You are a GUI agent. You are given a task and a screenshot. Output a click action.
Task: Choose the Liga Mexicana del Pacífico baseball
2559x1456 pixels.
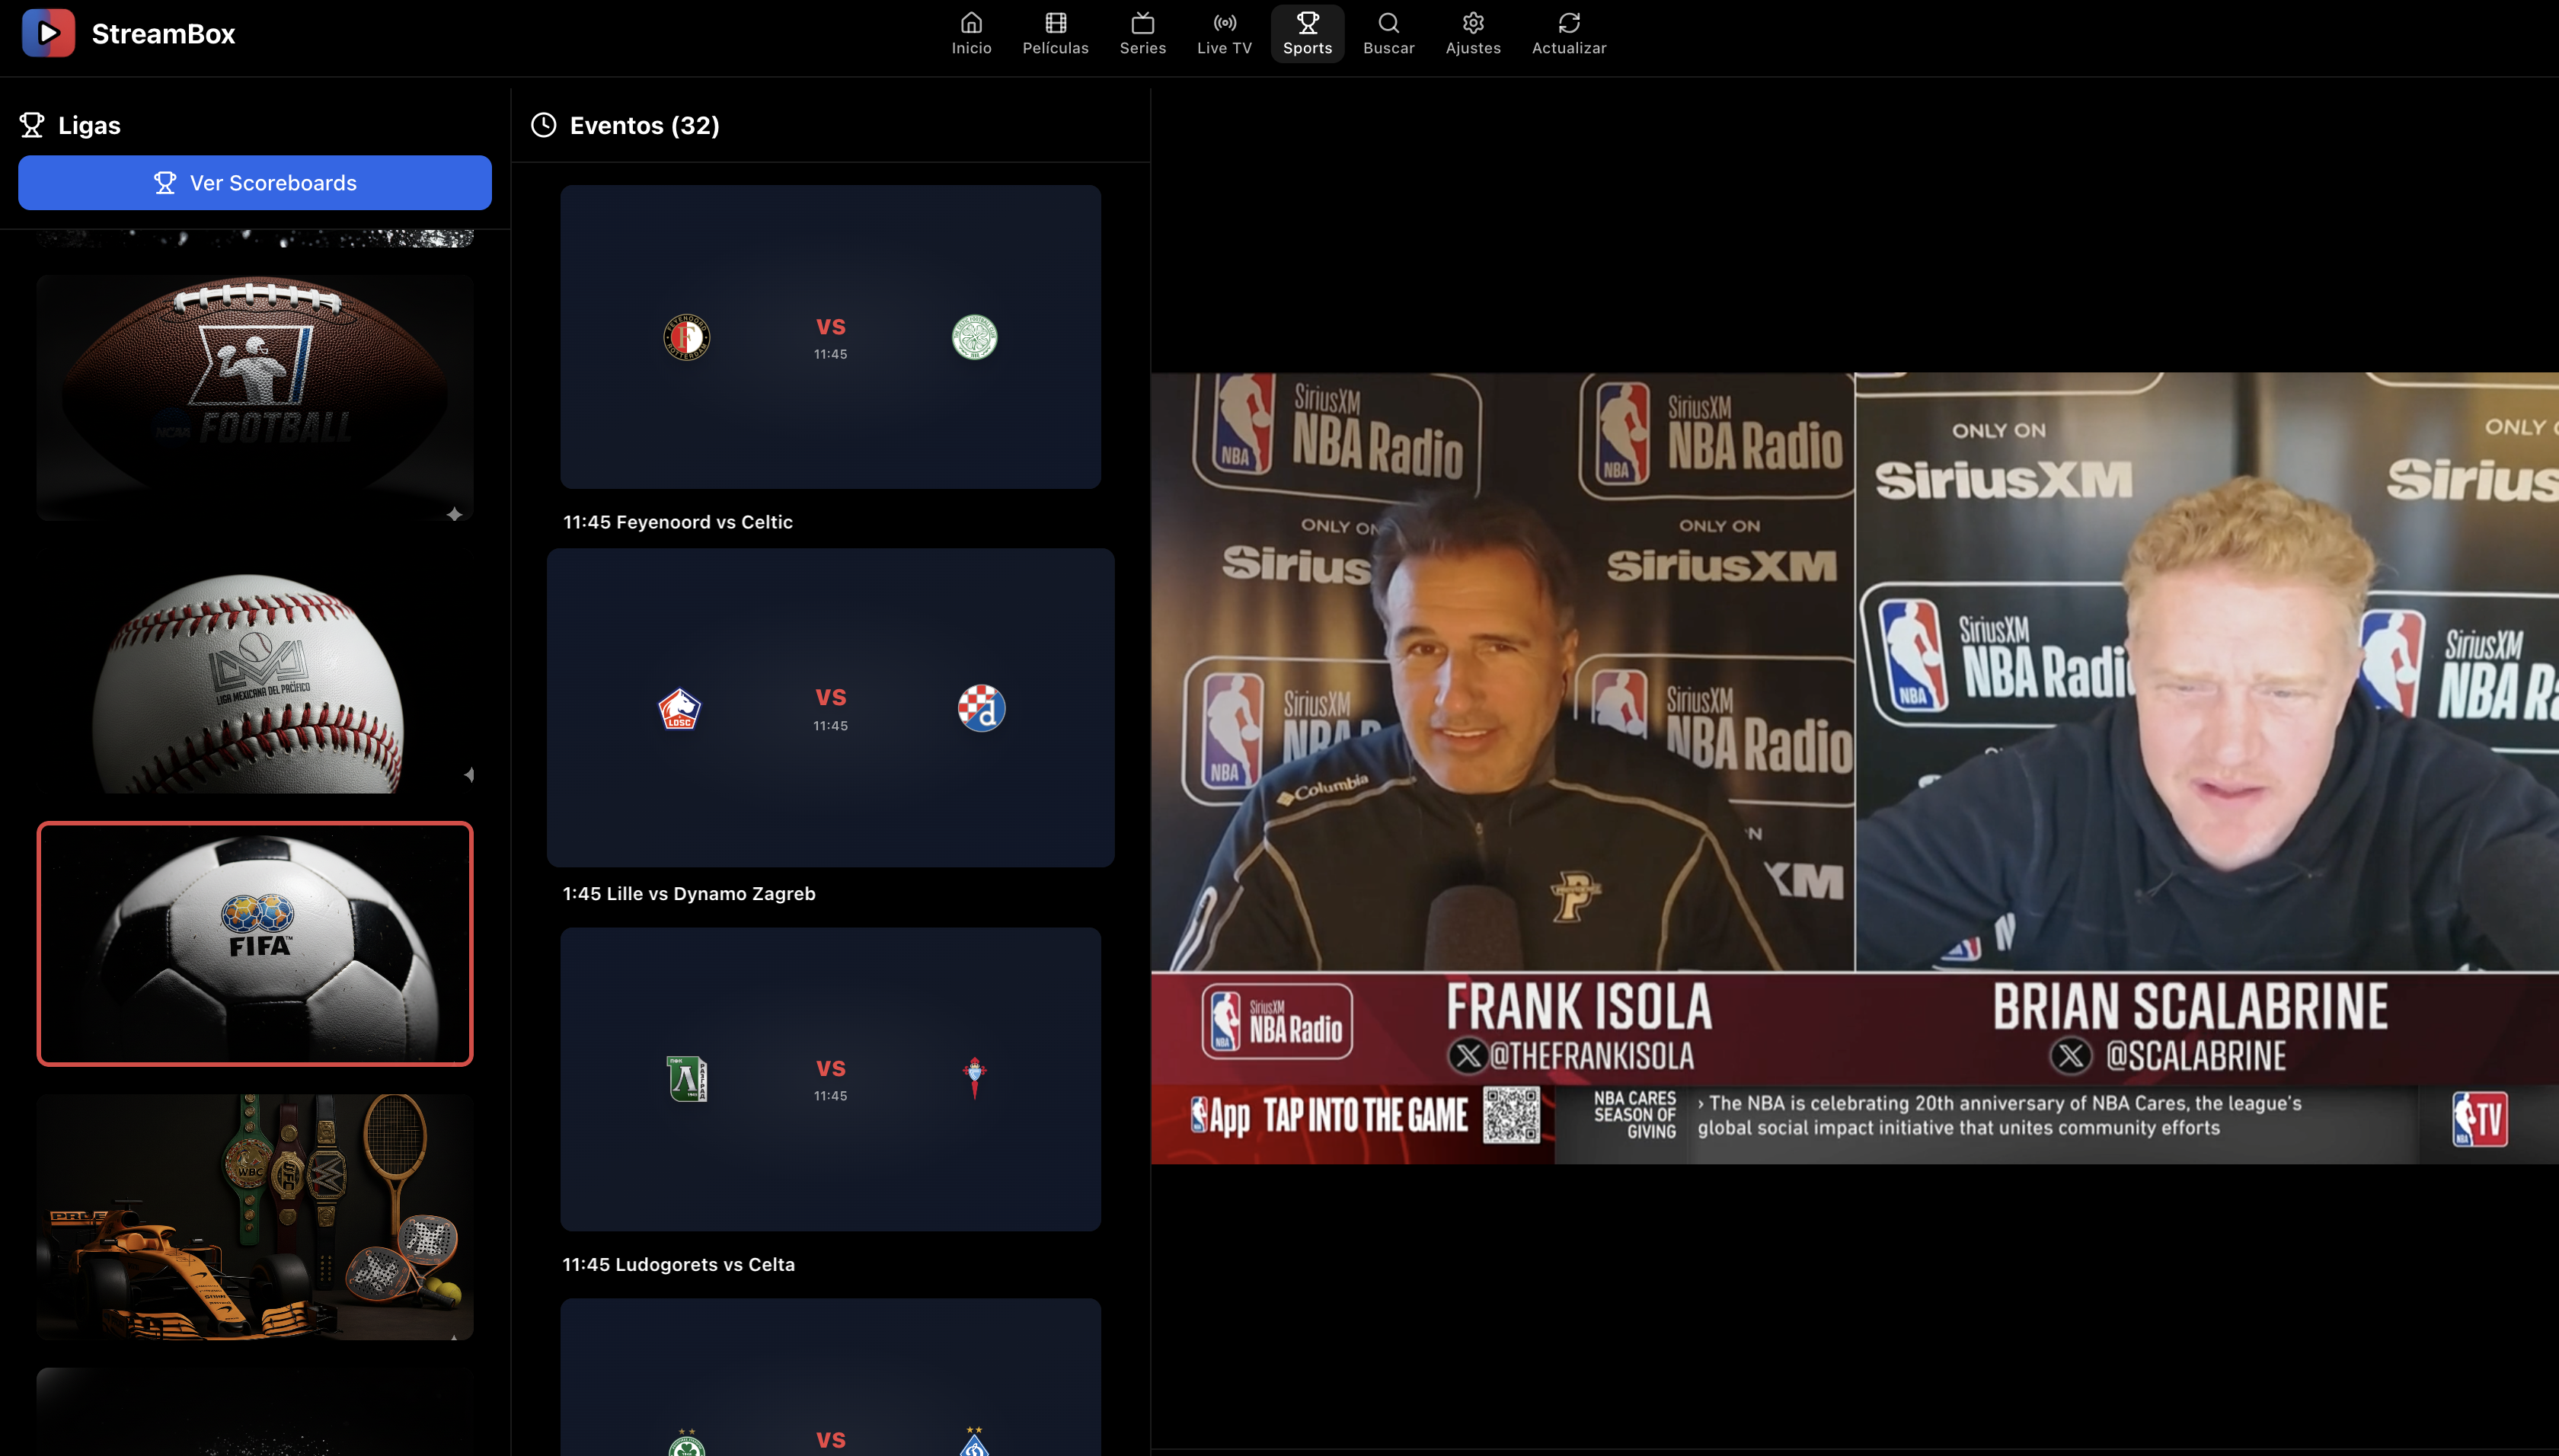(255, 680)
